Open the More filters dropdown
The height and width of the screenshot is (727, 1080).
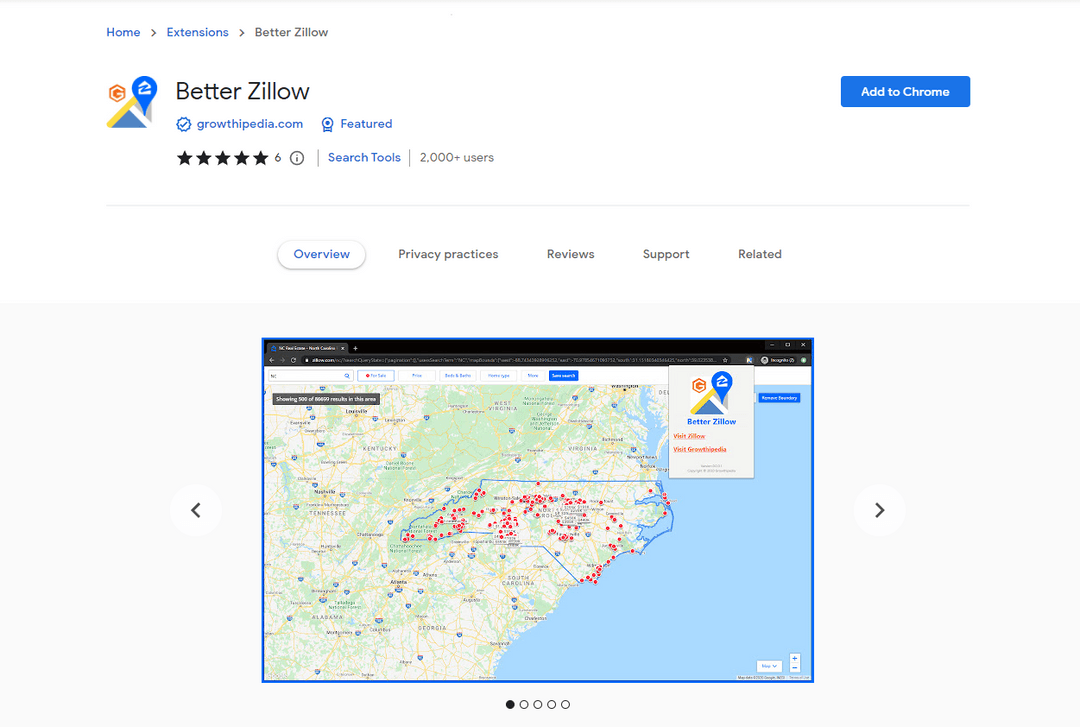tap(533, 375)
